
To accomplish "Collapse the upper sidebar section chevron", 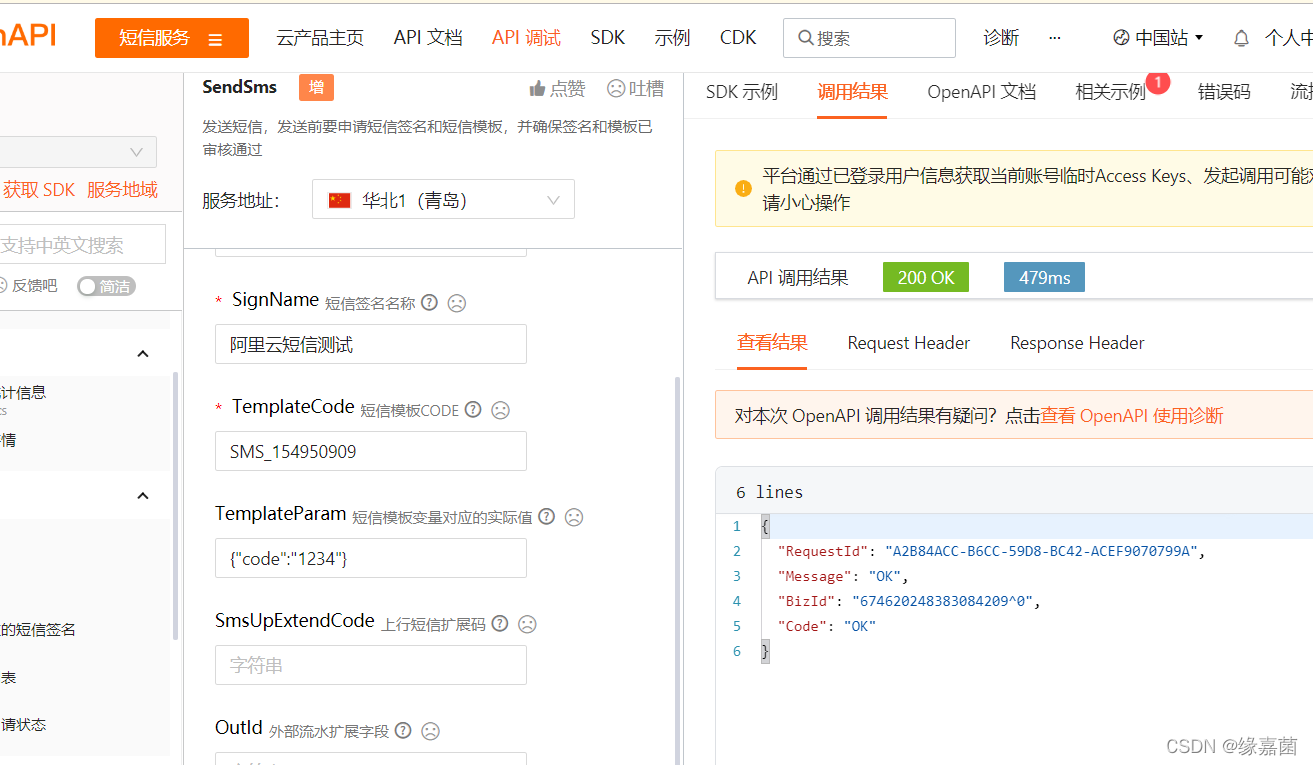I will coord(142,354).
